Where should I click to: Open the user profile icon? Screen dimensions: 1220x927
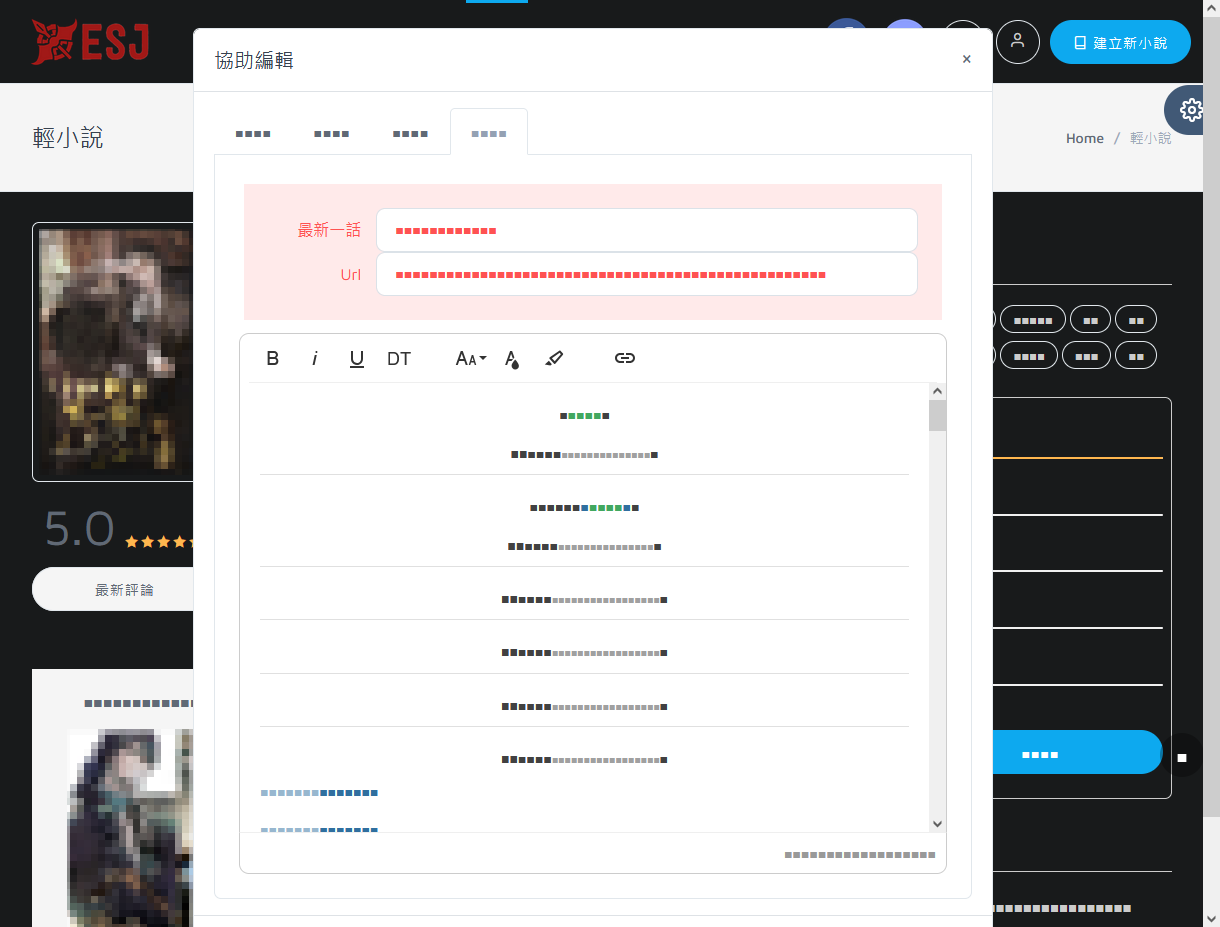pos(1018,42)
